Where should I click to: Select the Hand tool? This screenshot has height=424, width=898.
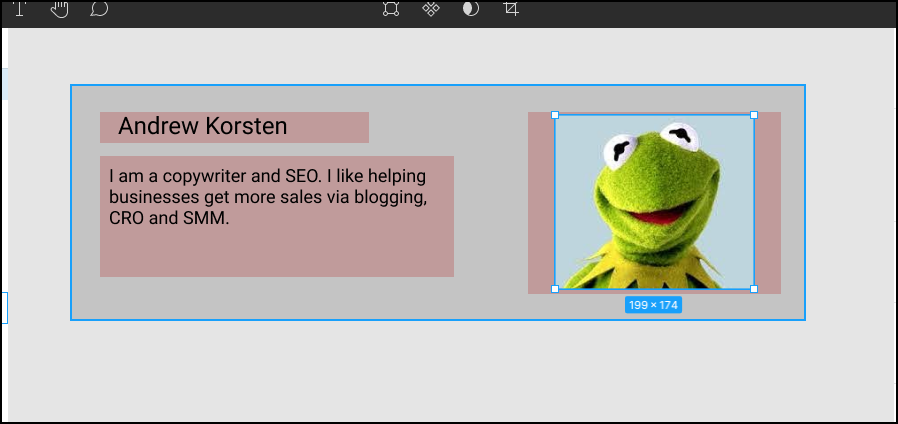[60, 9]
